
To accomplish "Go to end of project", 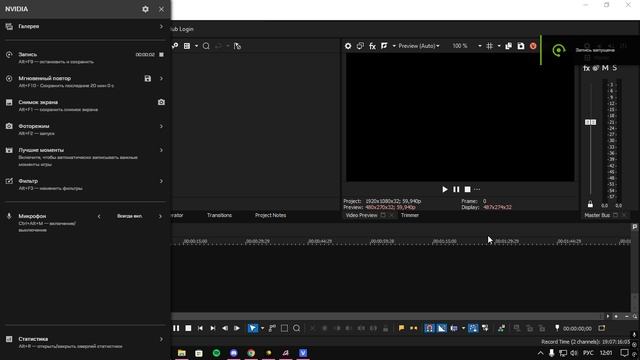I will [x=213, y=328].
